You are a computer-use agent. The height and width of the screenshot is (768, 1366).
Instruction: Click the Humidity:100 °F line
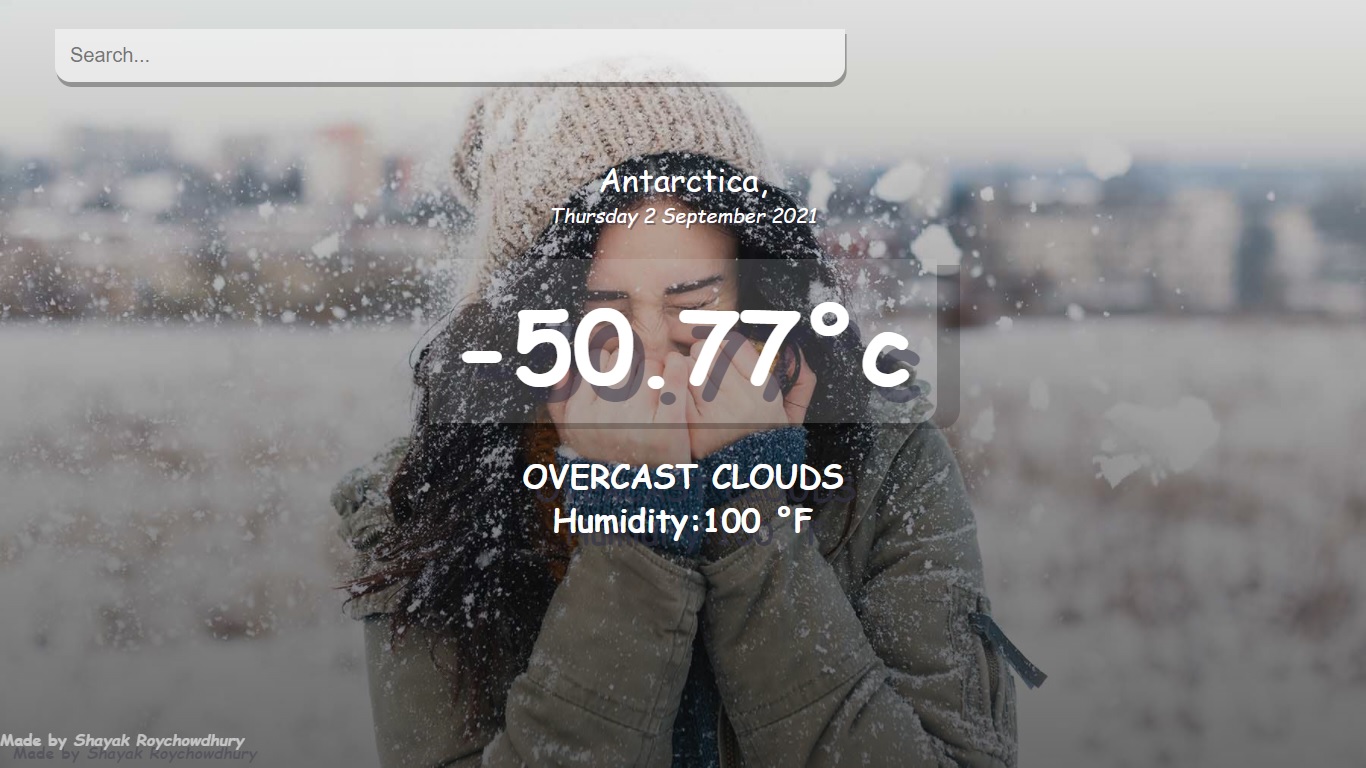point(683,520)
